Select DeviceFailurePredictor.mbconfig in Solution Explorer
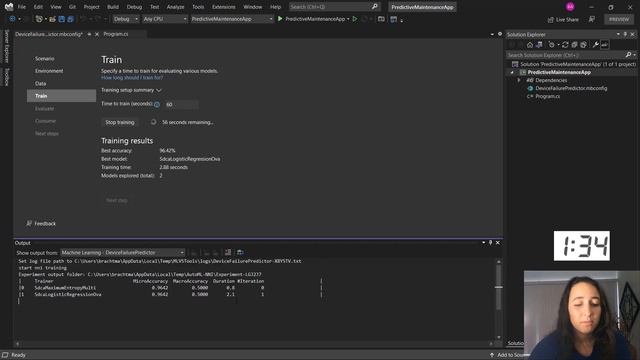The height and width of the screenshot is (360, 640). [571, 88]
